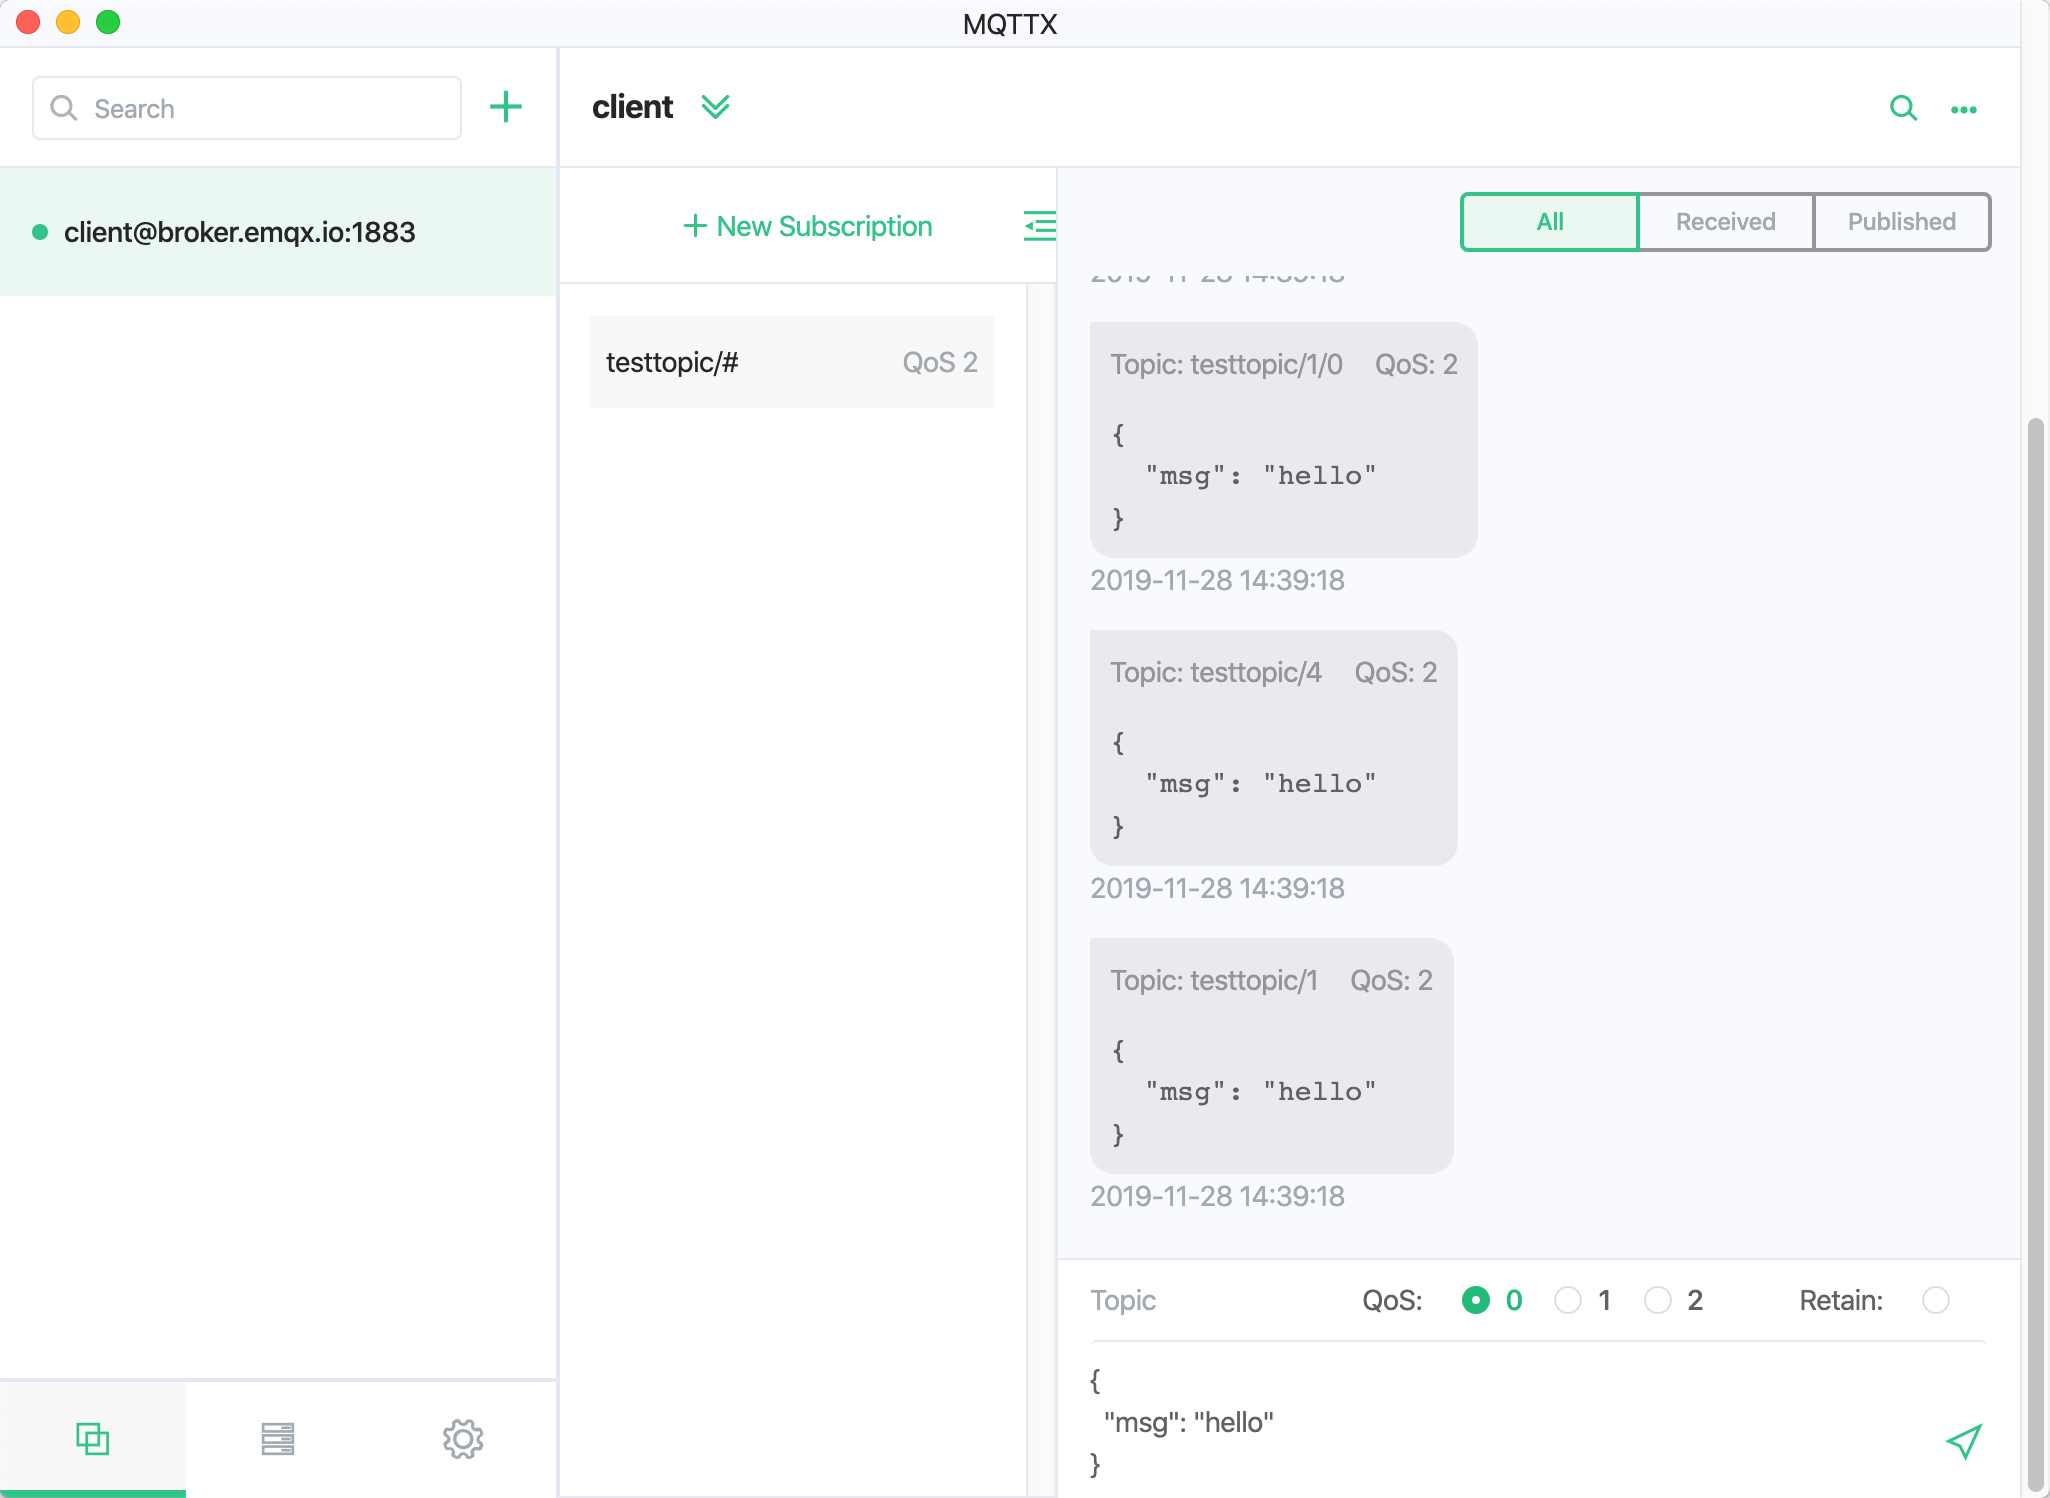Image resolution: width=2050 pixels, height=1498 pixels.
Task: Select QoS 0 radio button
Action: click(x=1475, y=1300)
